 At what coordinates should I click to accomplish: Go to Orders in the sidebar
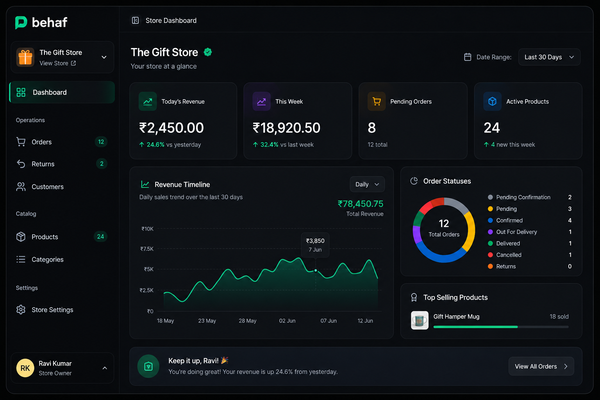pyautogui.click(x=62, y=142)
